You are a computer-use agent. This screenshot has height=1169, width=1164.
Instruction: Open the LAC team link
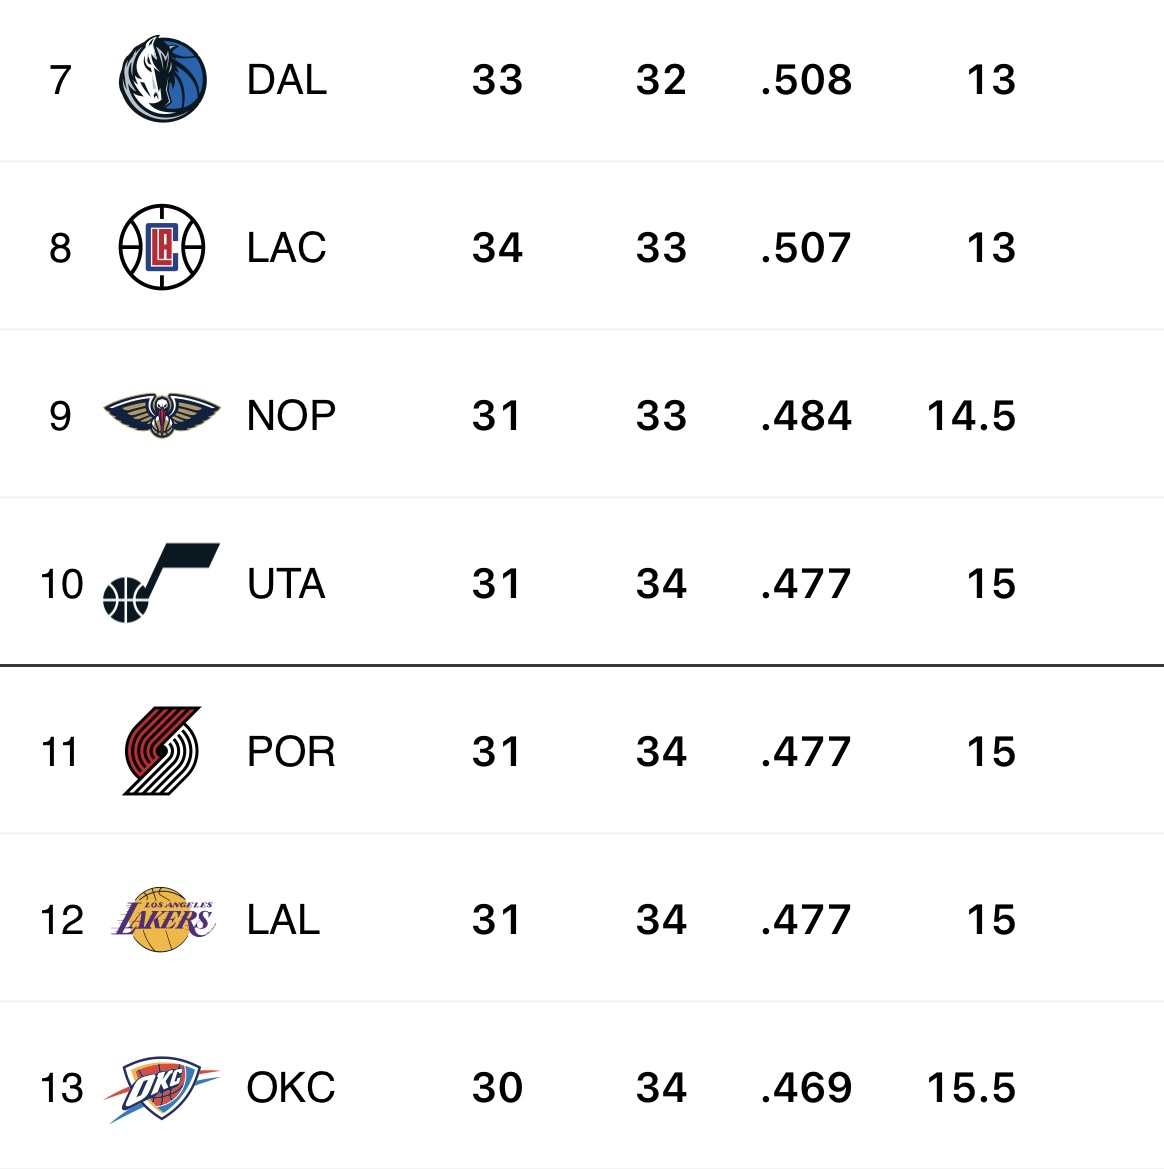[287, 248]
